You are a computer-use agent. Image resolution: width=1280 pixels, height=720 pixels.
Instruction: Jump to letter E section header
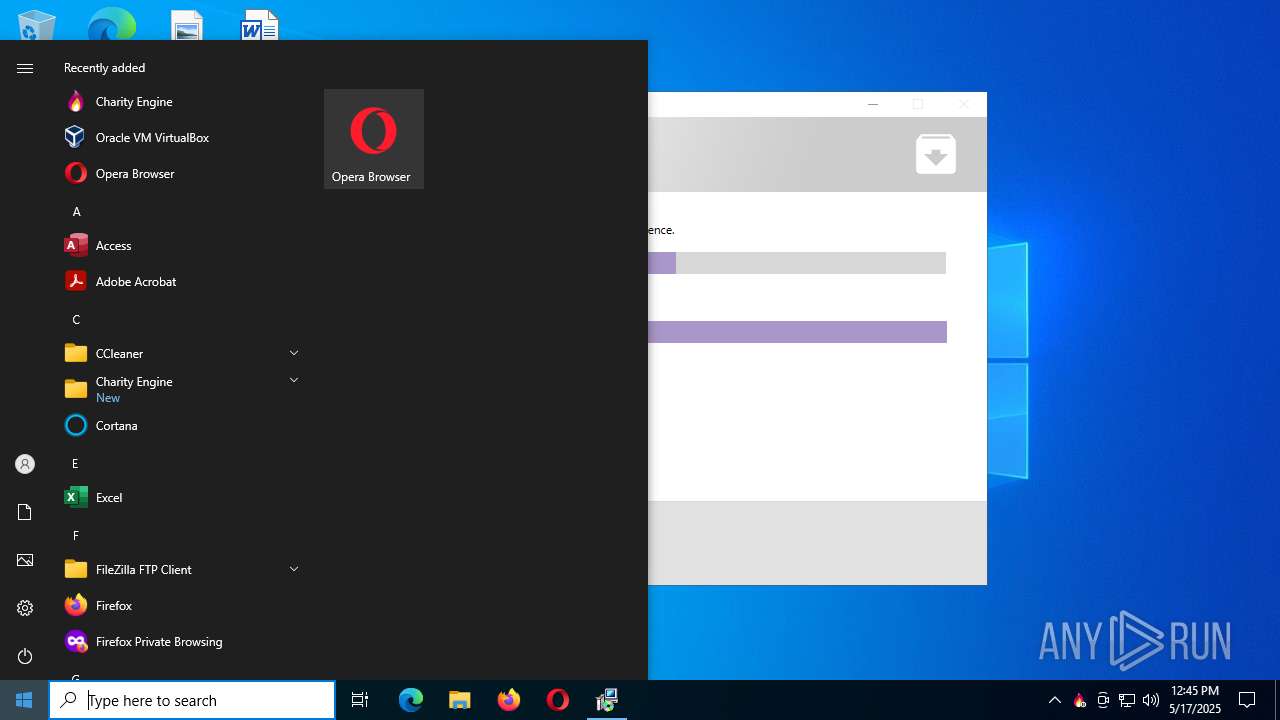tap(75, 464)
